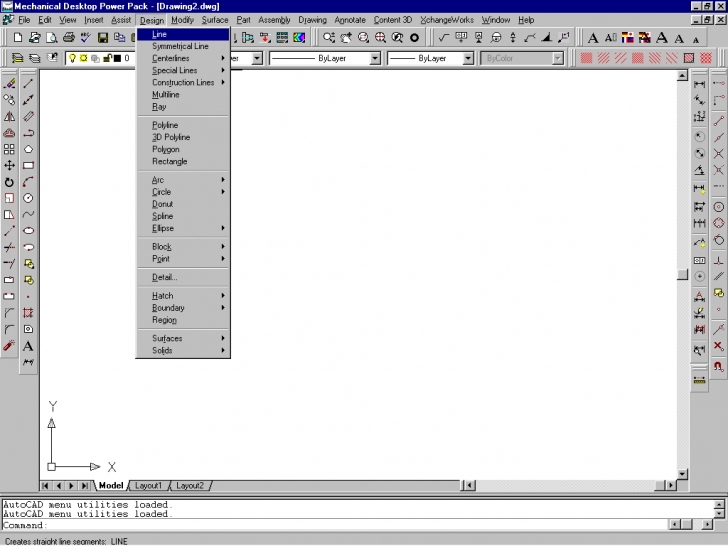This screenshot has height=546, width=728.
Task: Select the Rectangle draw tool icon
Action: click(28, 165)
